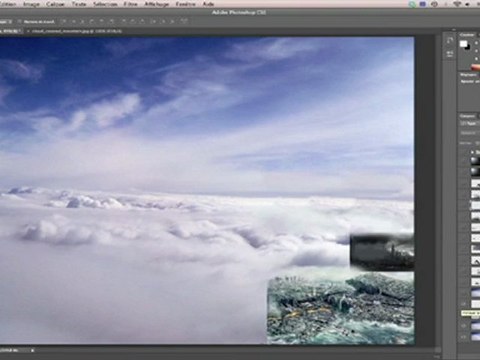Click the black background color swatch
Image resolution: width=480 pixels, height=360 pixels.
(468, 48)
